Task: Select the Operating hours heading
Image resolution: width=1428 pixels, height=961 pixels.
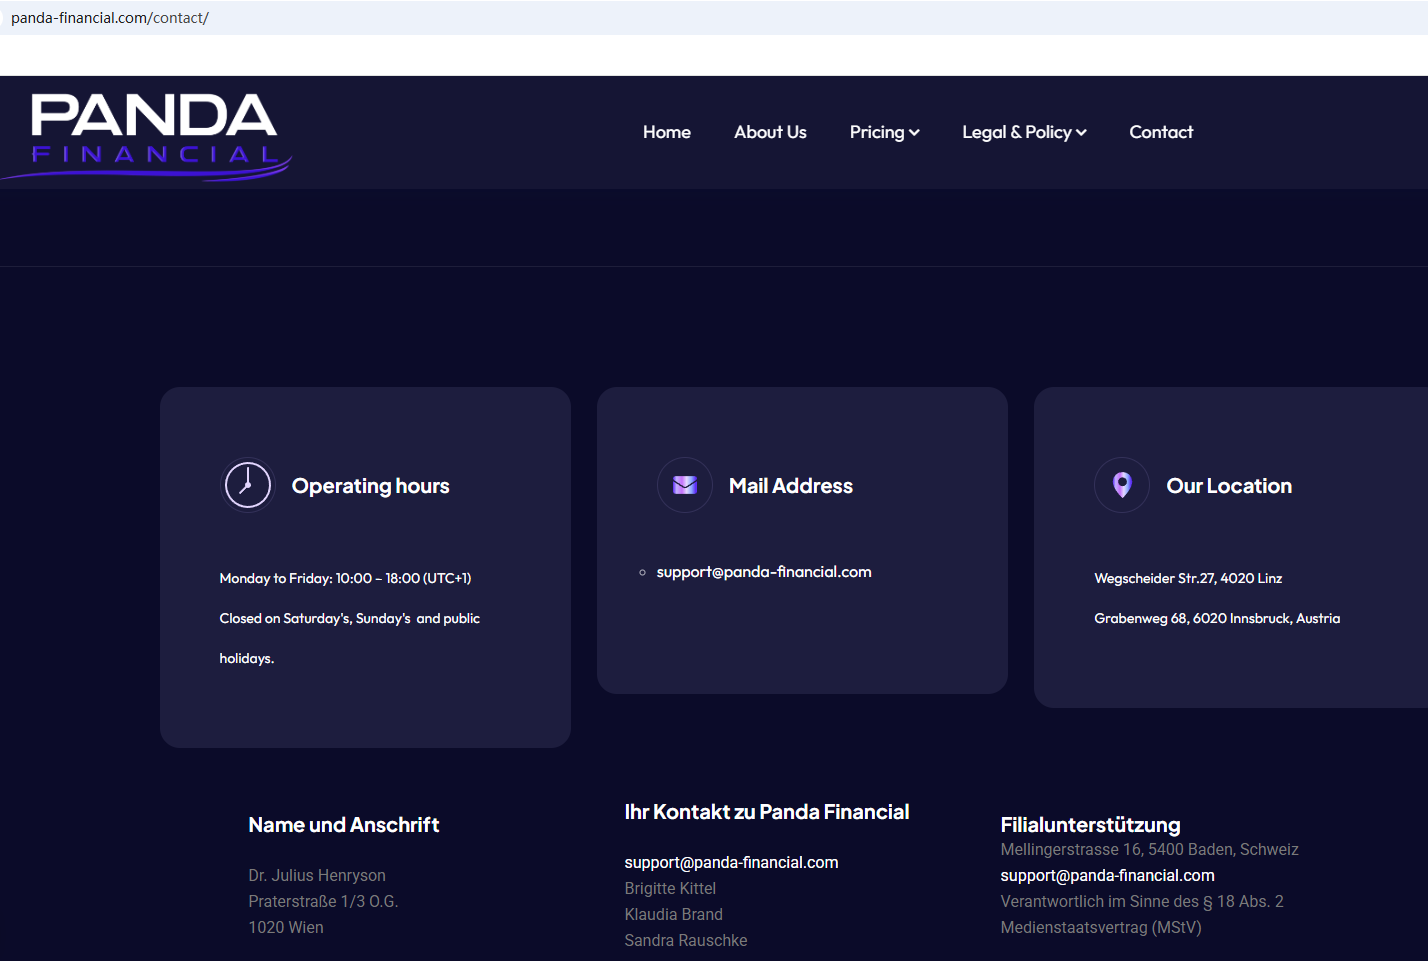Action: coord(370,486)
